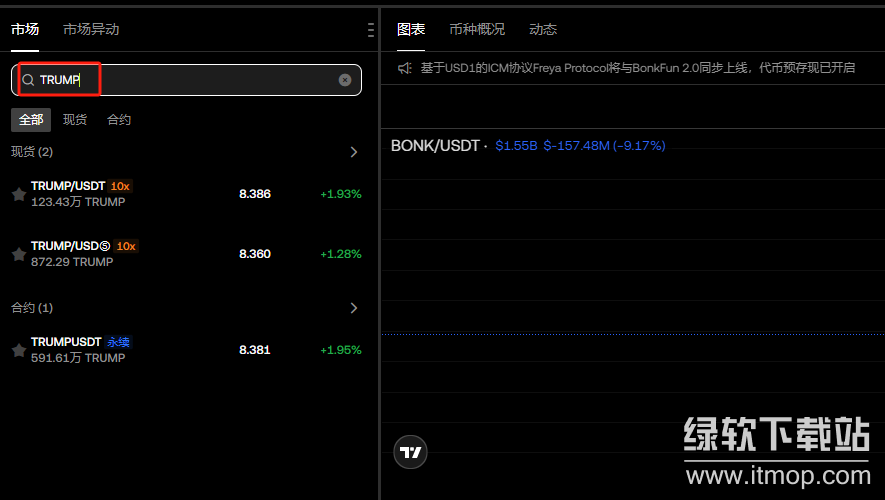
Task: Select the 全部 filter
Action: 31,120
